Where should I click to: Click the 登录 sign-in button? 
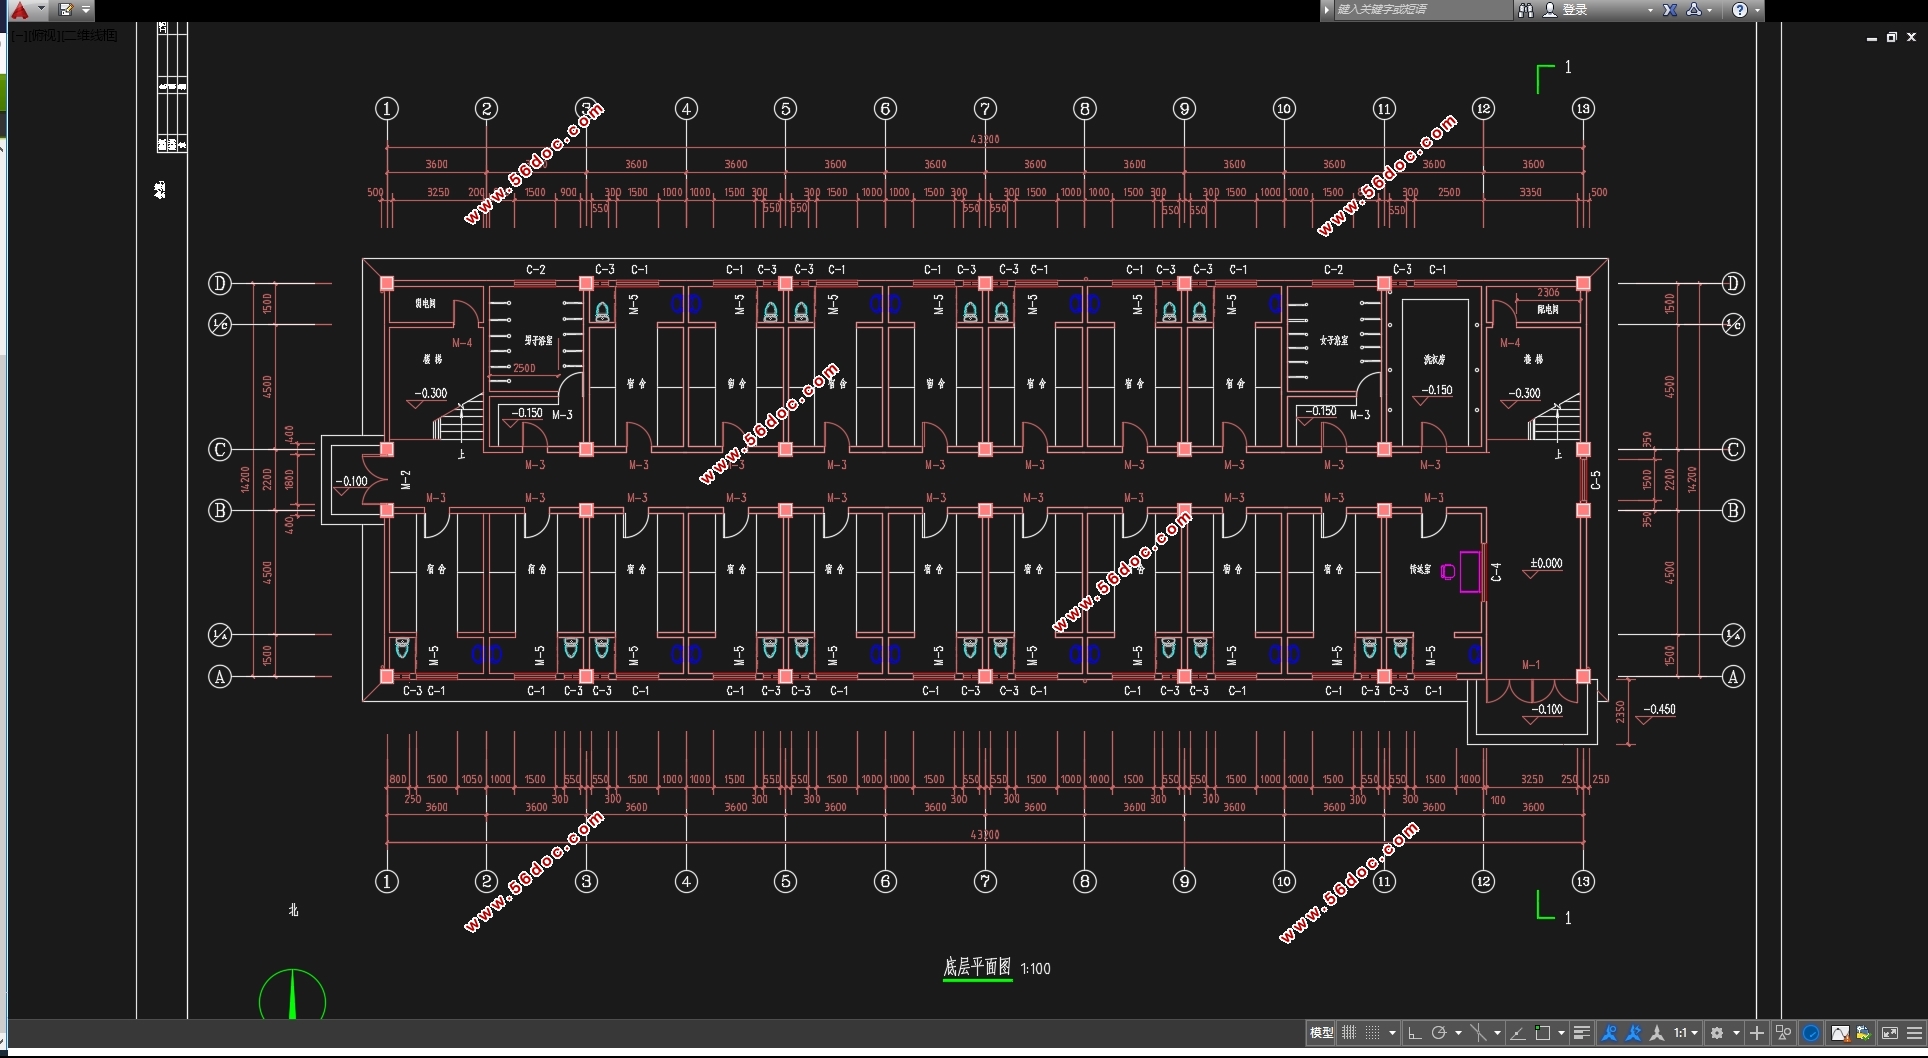tap(1565, 10)
